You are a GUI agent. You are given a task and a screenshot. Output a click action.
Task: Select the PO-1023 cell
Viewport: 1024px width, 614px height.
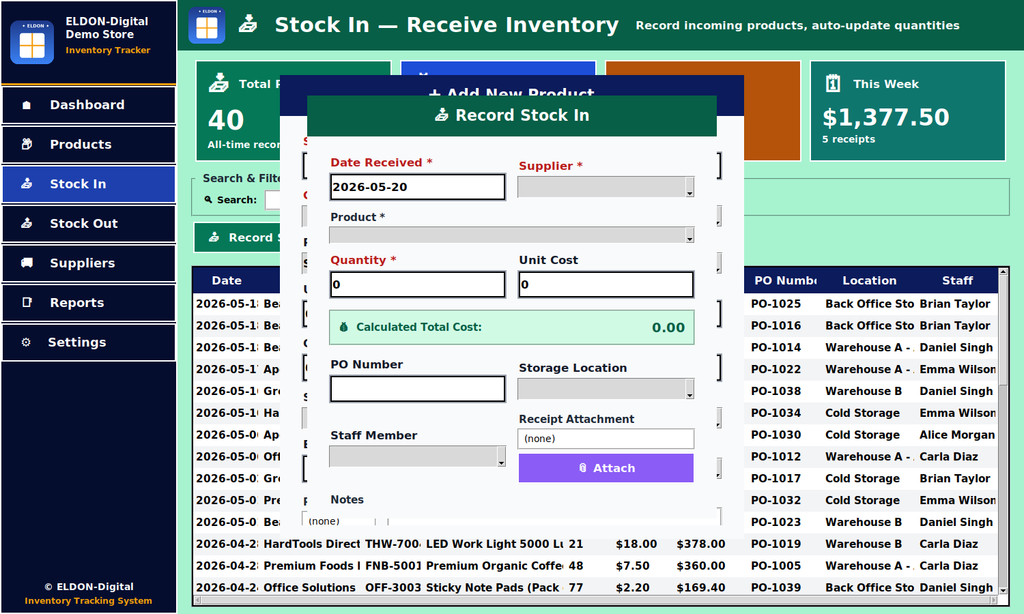pyautogui.click(x=776, y=523)
